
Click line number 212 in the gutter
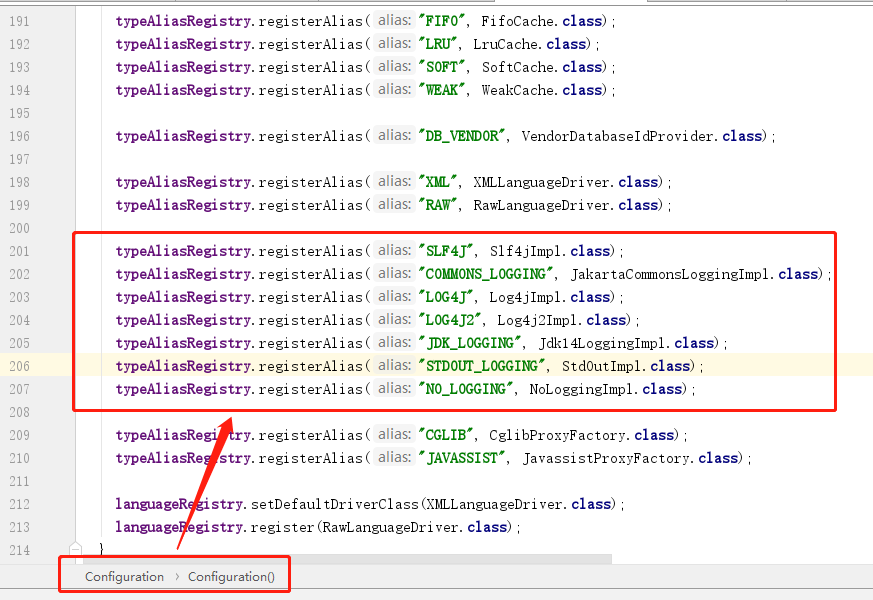point(19,504)
